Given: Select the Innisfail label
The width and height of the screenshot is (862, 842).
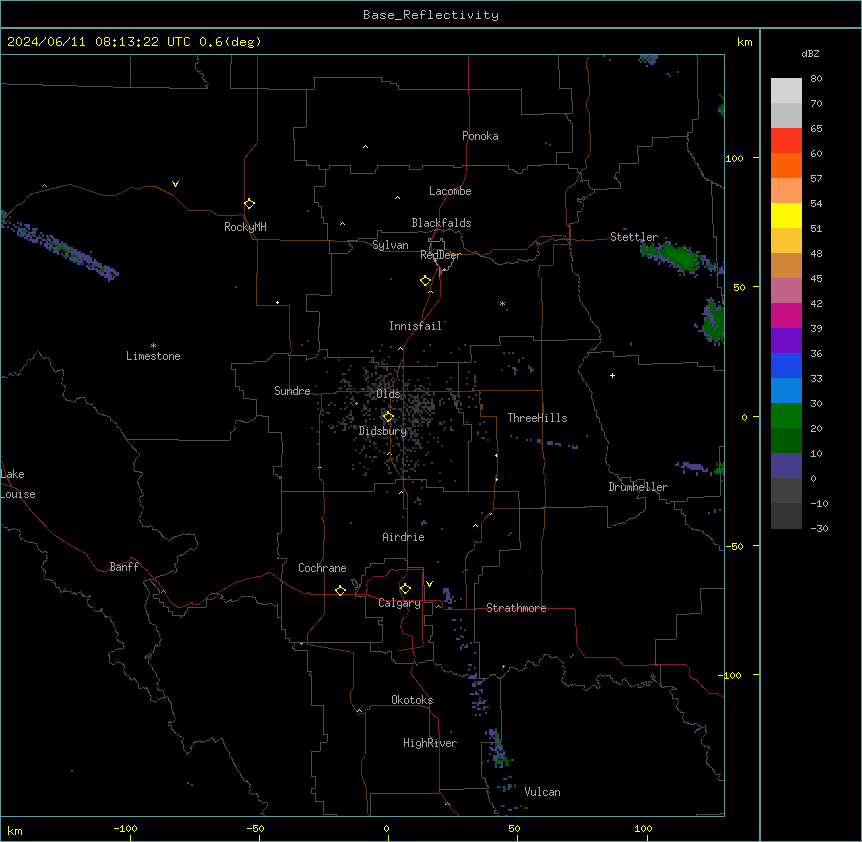Looking at the screenshot, I should click(x=415, y=326).
